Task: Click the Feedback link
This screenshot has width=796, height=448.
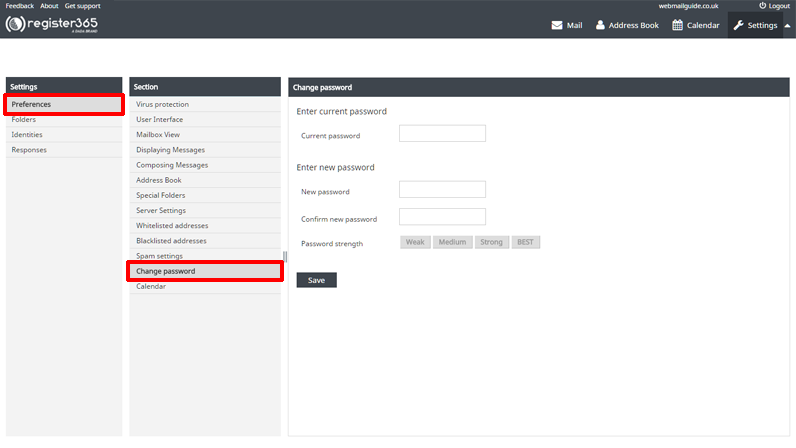Action: [19, 6]
